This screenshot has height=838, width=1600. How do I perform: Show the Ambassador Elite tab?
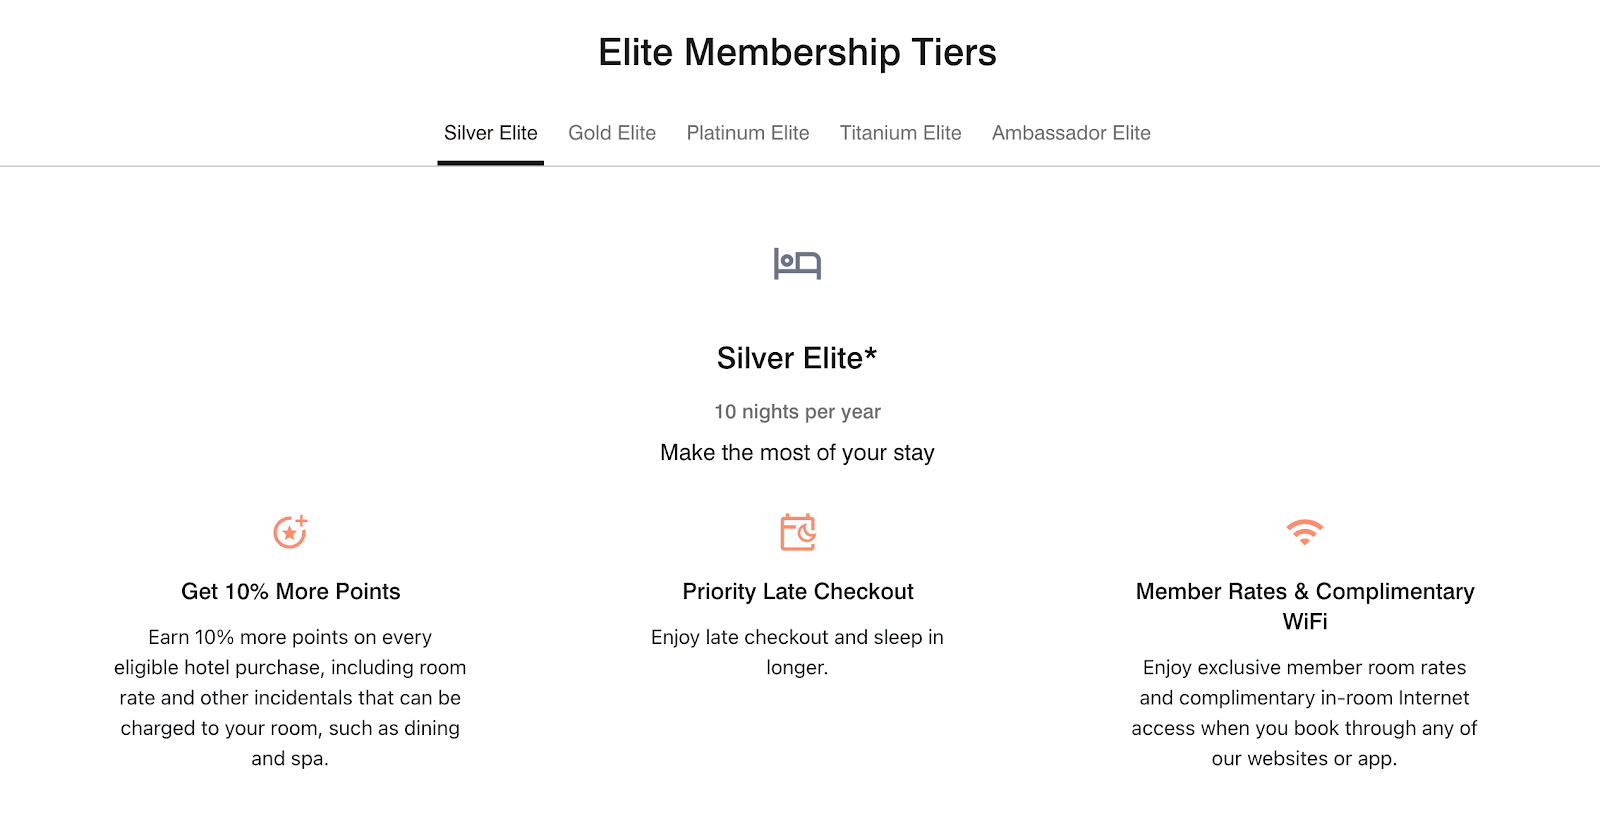click(1071, 133)
